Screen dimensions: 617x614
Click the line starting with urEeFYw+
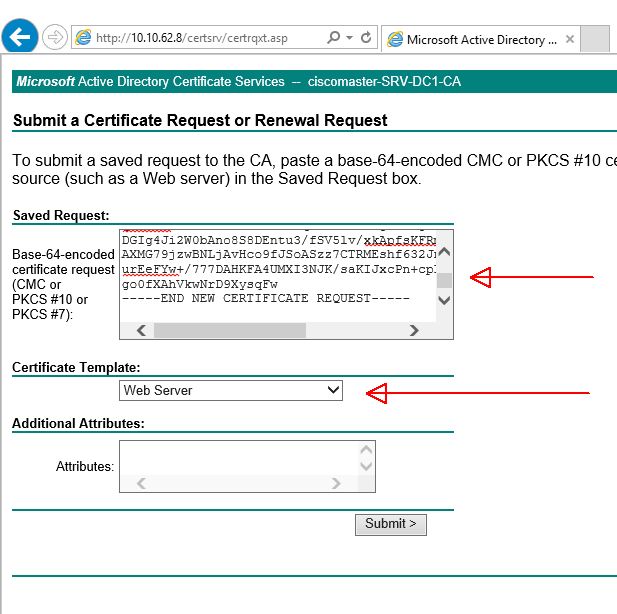(279, 269)
